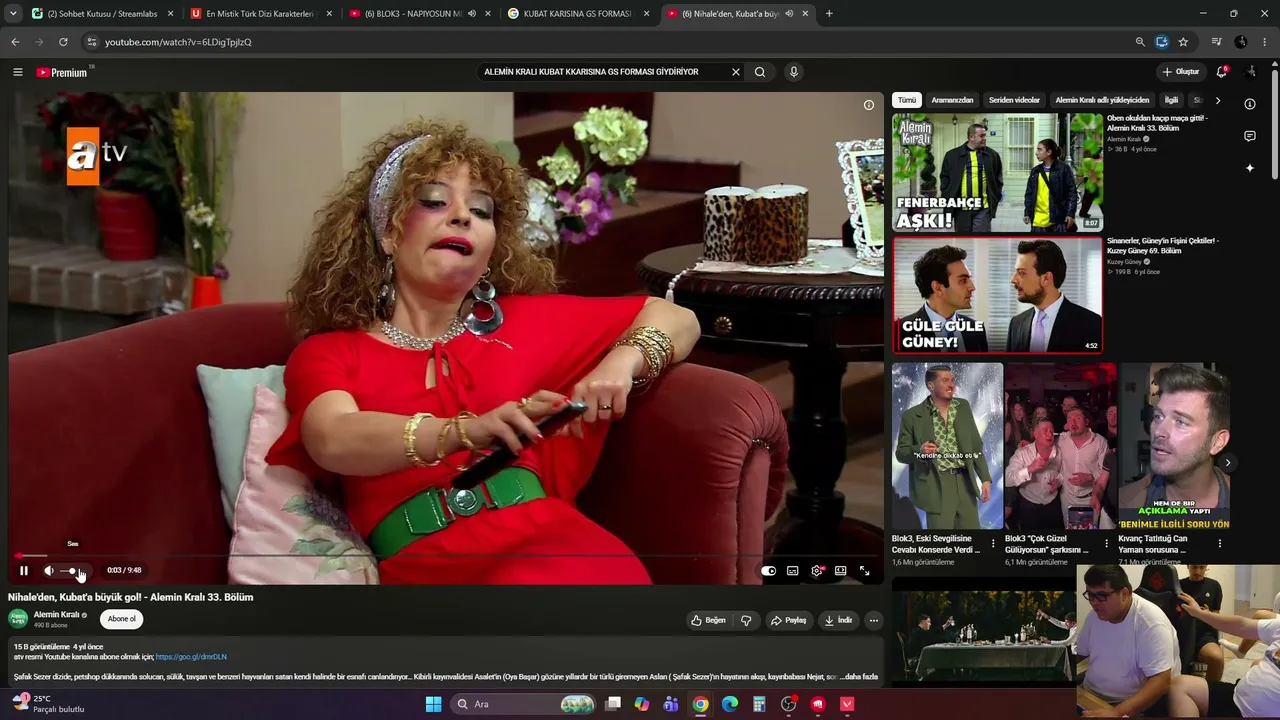Open Google Chrome from the taskbar

(x=701, y=704)
